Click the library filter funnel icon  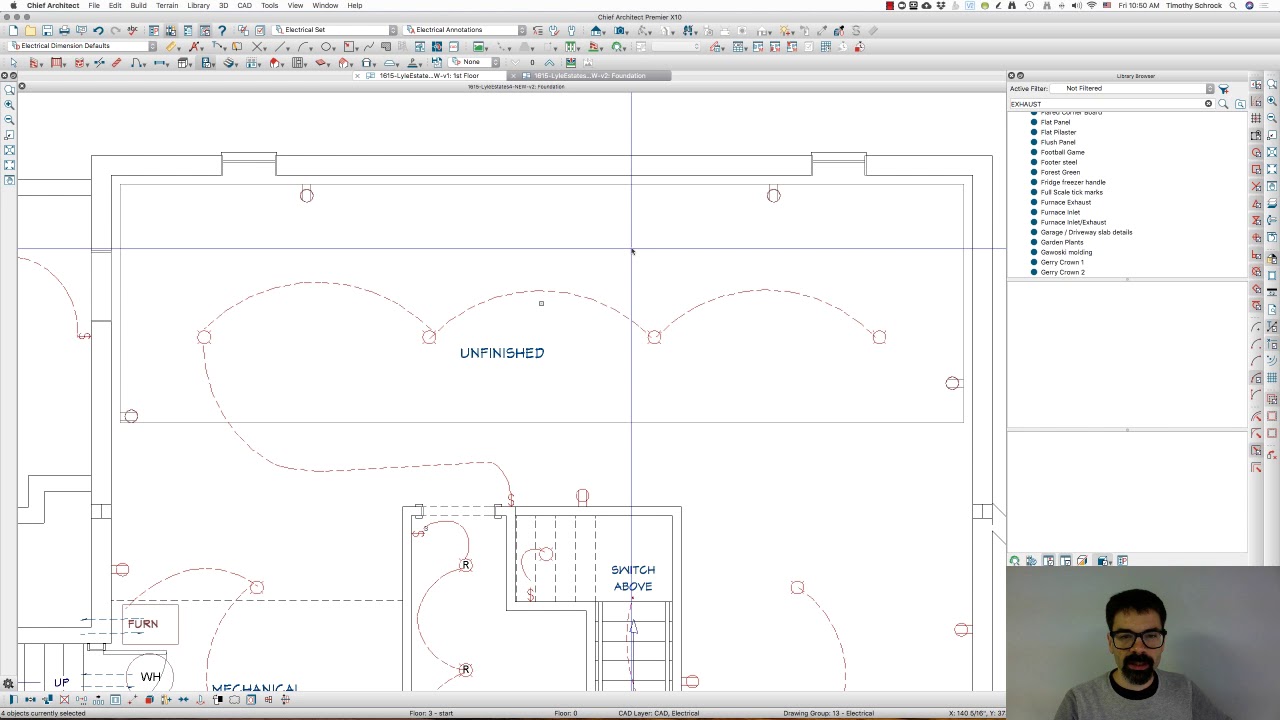(x=1223, y=89)
